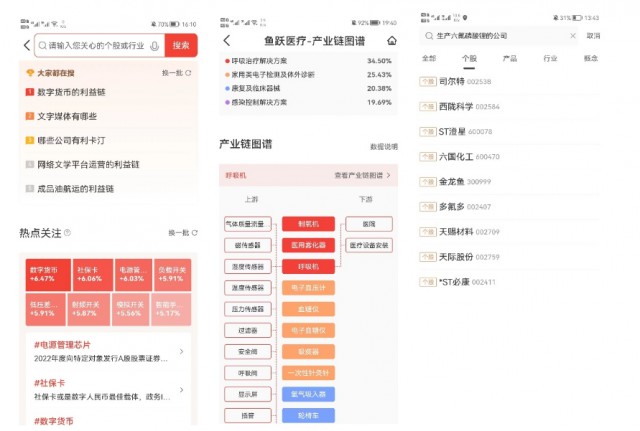Image resolution: width=640 pixels, height=431 pixels.
Task: Tap the info icon beside 热点关注
Action: pos(67,232)
